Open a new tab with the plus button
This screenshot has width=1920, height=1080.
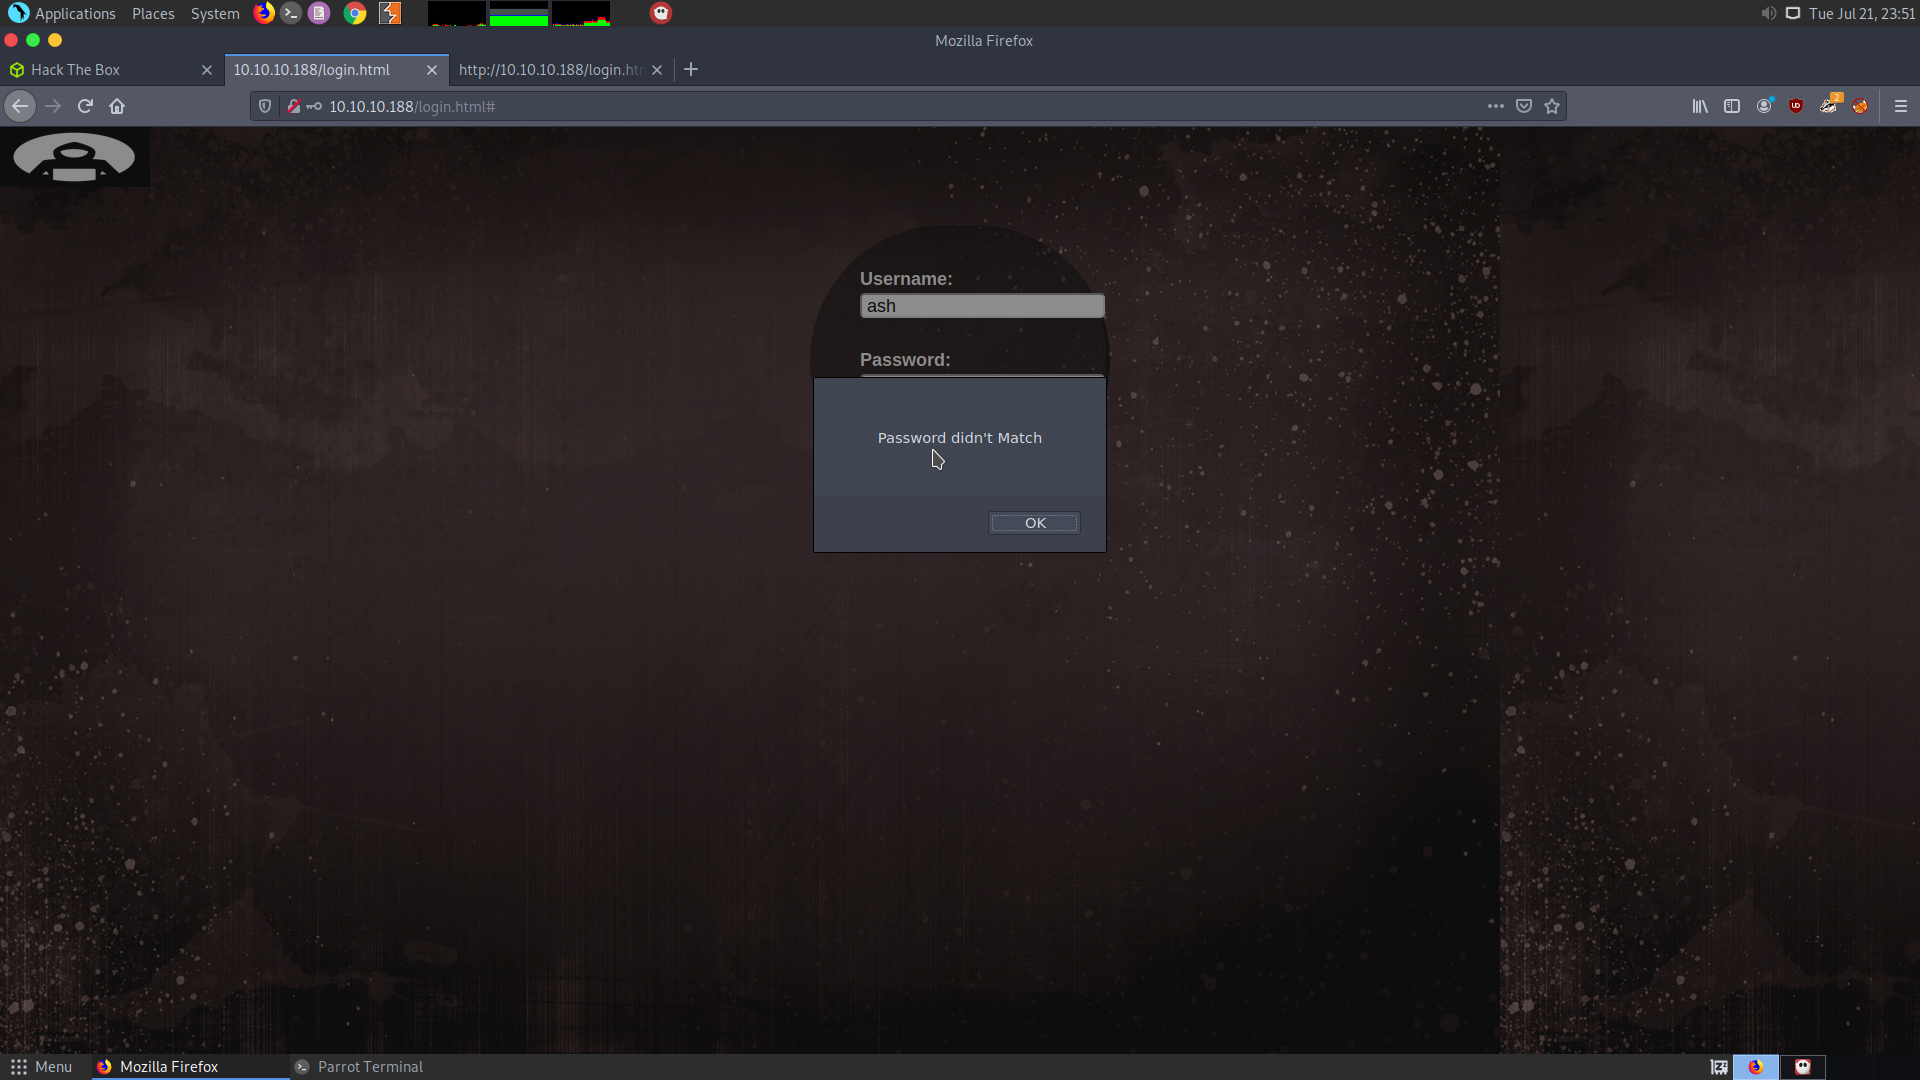coord(691,70)
